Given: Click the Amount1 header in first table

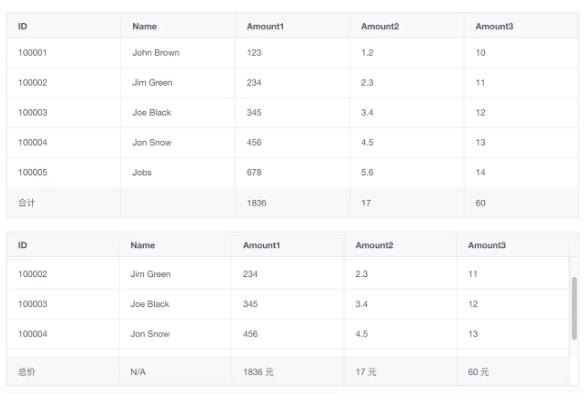Looking at the screenshot, I should pos(265,27).
